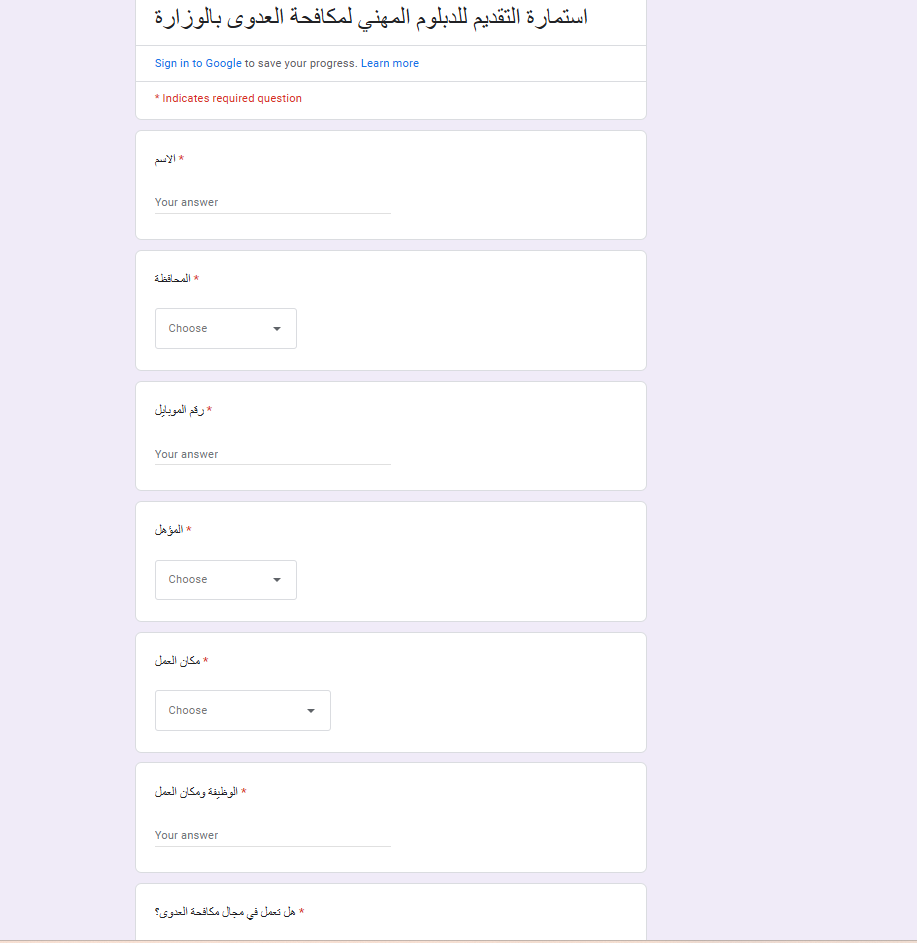Image resolution: width=917 pixels, height=943 pixels.
Task: Open the Learn more link
Action: point(390,63)
